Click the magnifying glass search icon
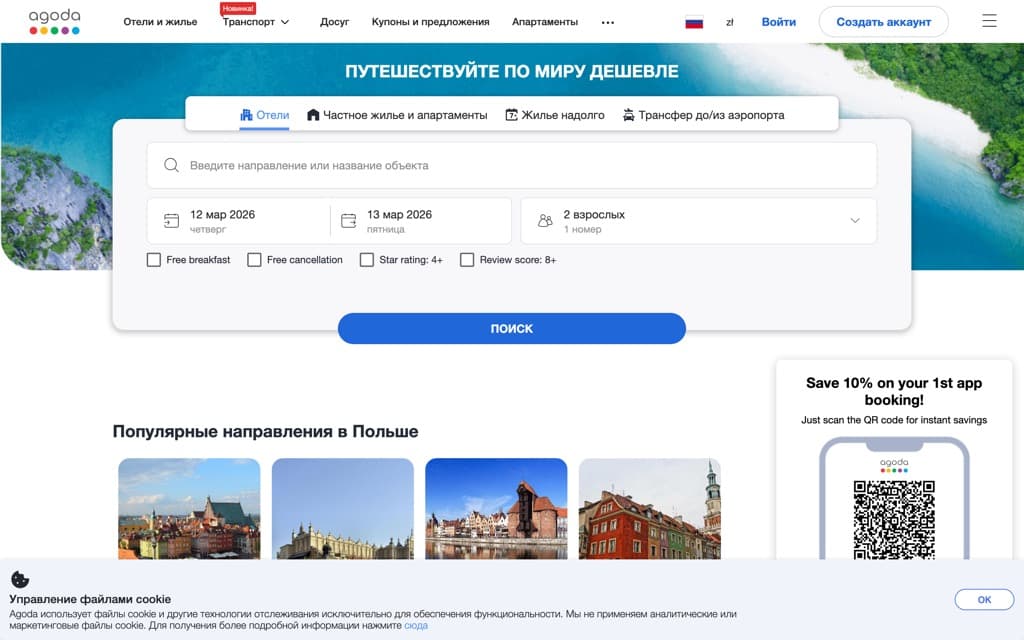This screenshot has height=640, width=1024. (x=170, y=165)
